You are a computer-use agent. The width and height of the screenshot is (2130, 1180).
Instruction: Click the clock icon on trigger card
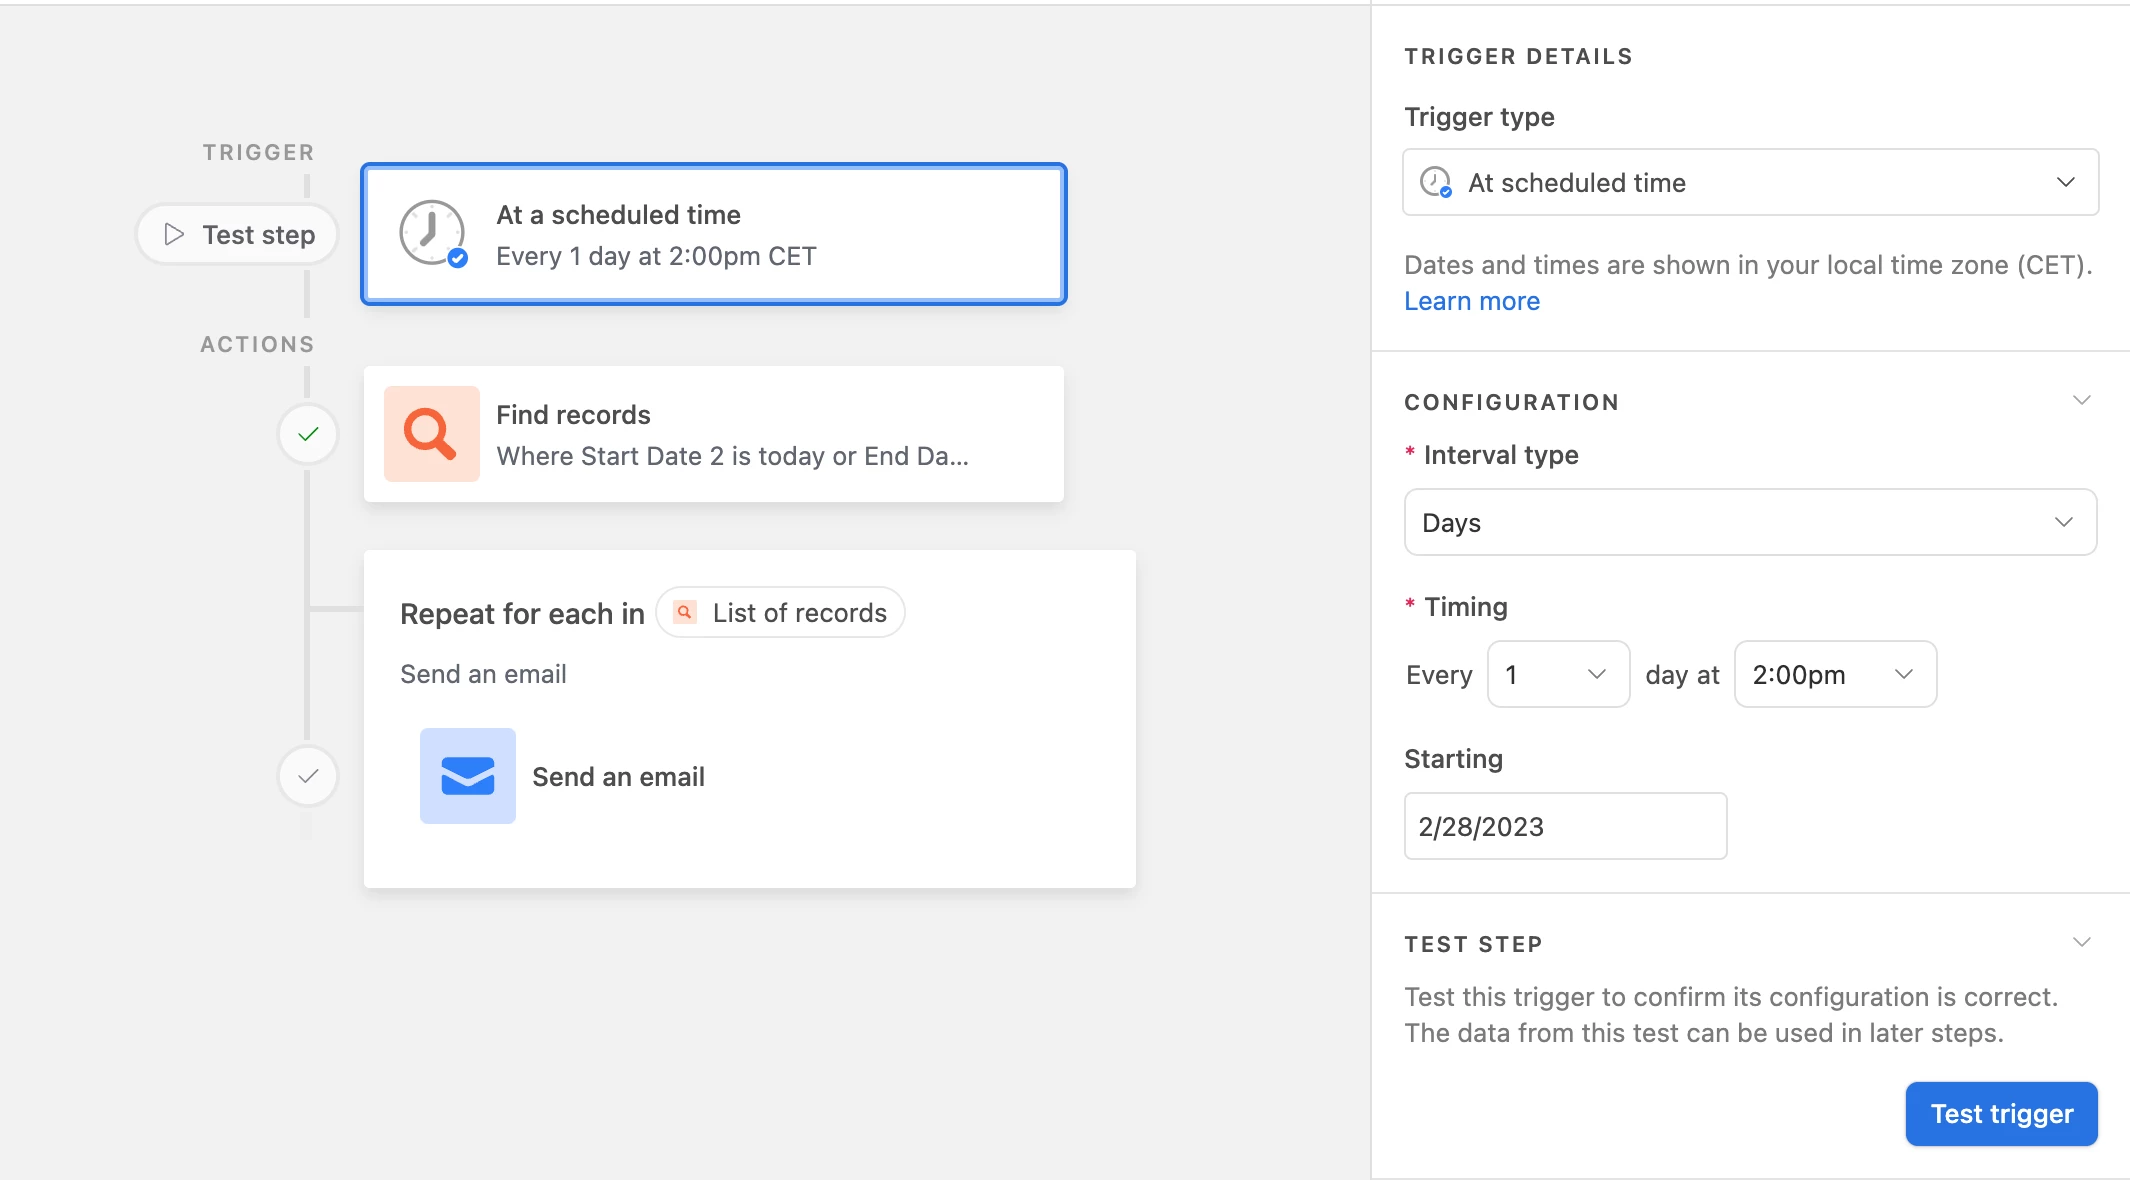432,233
